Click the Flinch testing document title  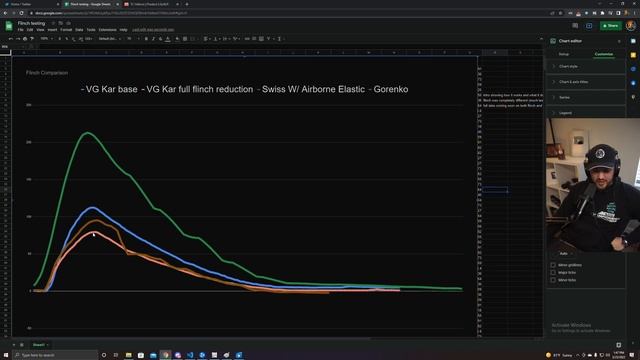(31, 23)
